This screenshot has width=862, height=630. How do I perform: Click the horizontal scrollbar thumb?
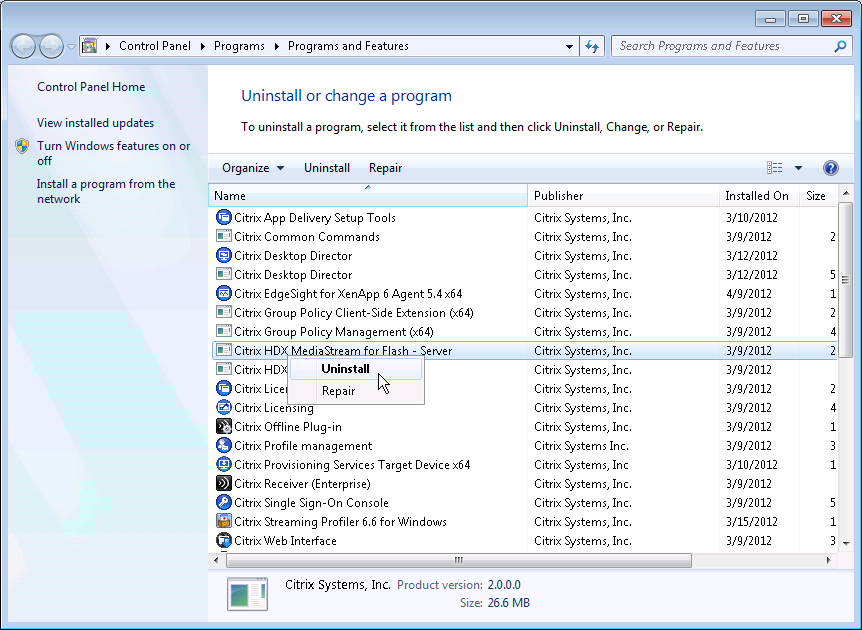(459, 560)
